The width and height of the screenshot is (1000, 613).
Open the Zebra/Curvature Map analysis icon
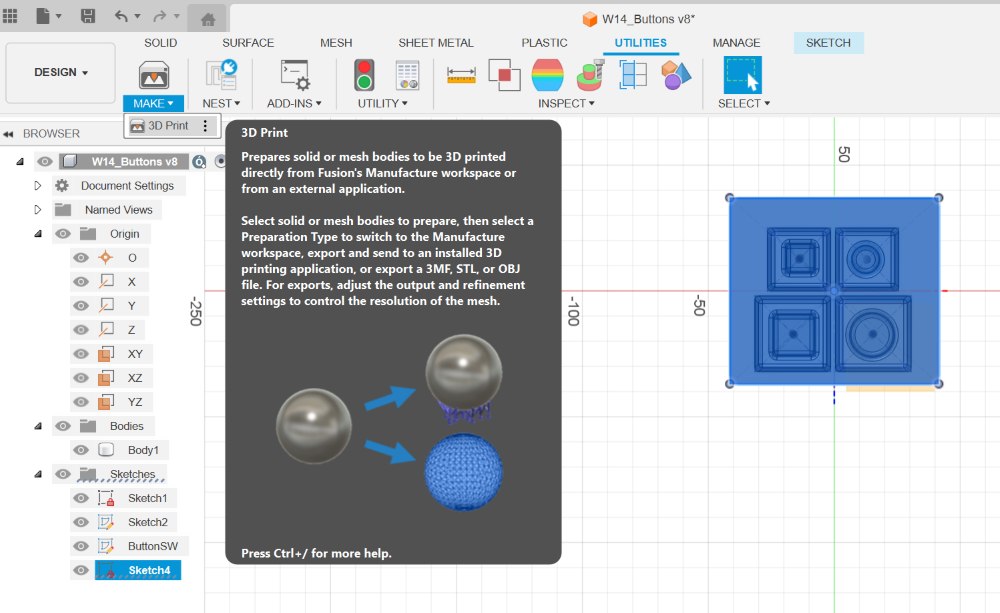547,75
